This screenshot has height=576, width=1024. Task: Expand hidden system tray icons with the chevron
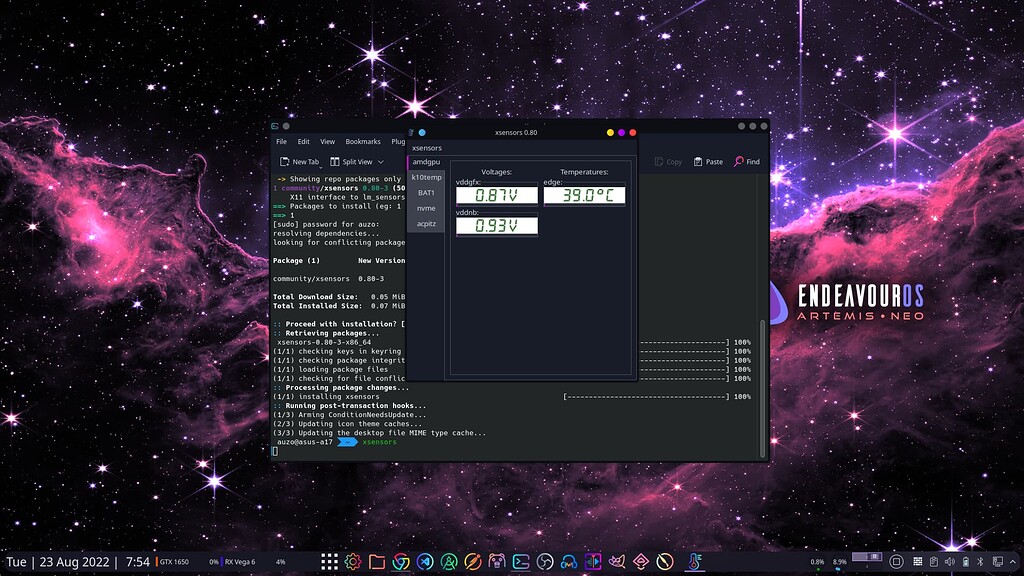1013,562
